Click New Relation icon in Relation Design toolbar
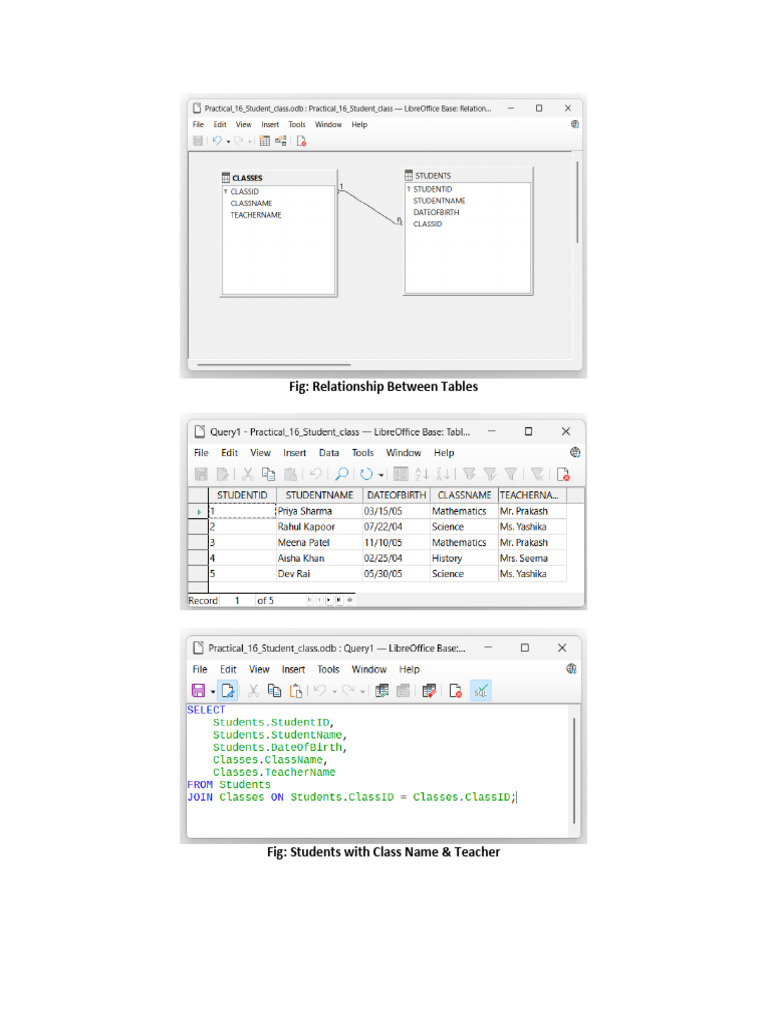The width and height of the screenshot is (768, 1024). 280,141
